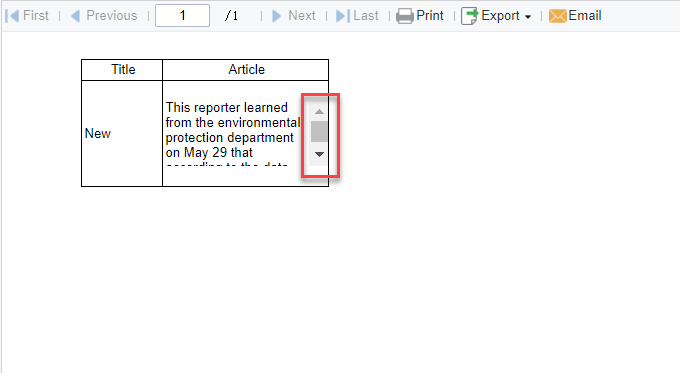Image resolution: width=680 pixels, height=373 pixels.
Task: Click the 'New' title cell
Action: pyautogui.click(x=122, y=133)
